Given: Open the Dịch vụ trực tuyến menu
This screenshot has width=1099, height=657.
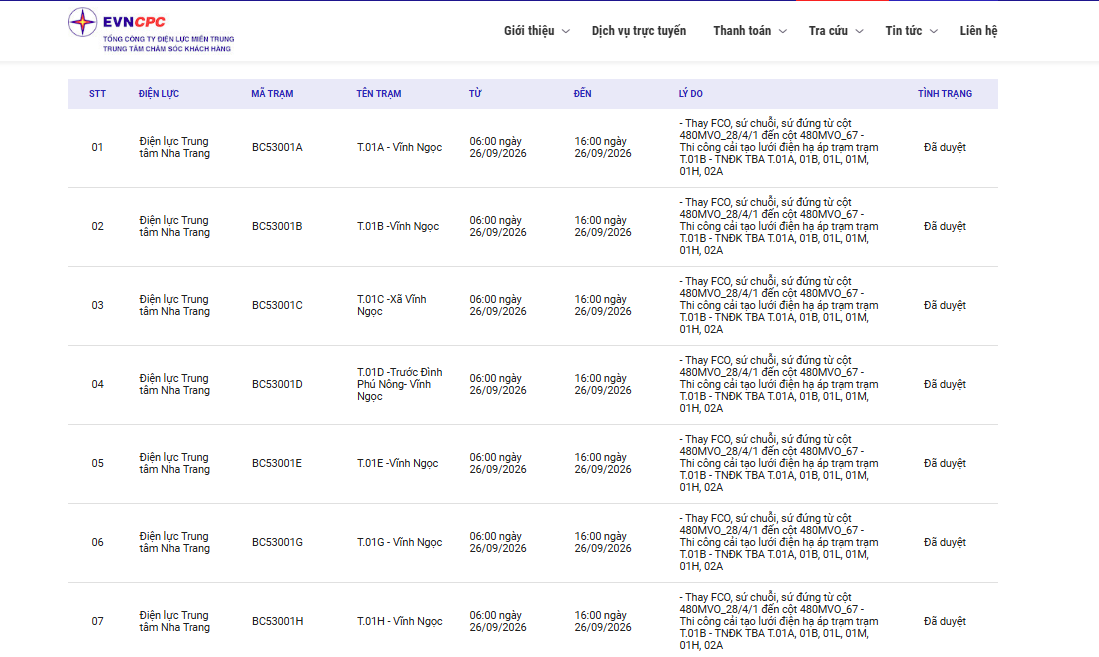Looking at the screenshot, I should 639,31.
